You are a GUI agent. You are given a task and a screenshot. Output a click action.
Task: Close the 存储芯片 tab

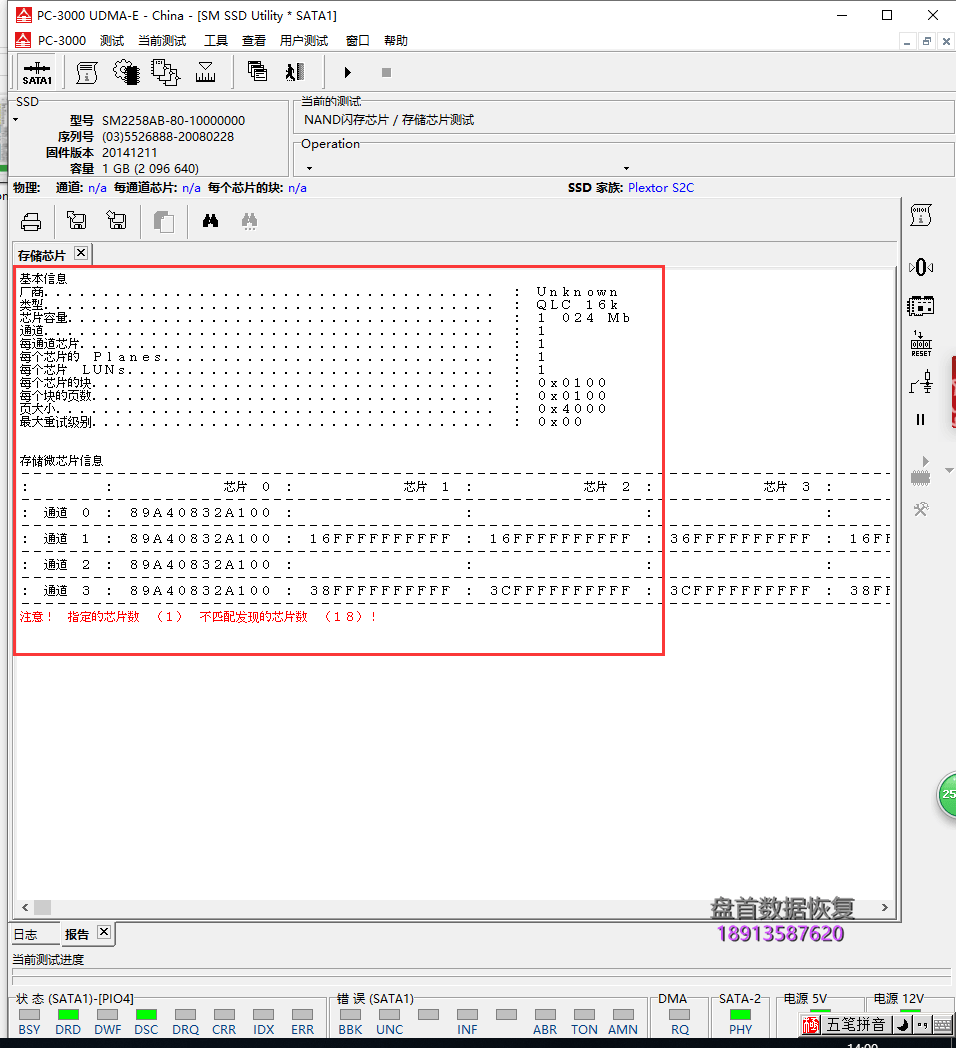click(81, 253)
